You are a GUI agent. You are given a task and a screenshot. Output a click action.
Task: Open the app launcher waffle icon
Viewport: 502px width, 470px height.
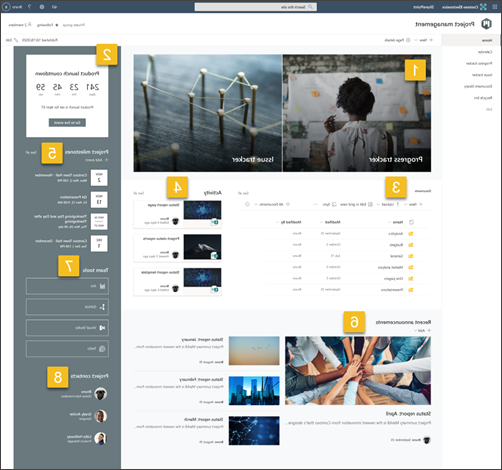pyautogui.click(x=495, y=7)
